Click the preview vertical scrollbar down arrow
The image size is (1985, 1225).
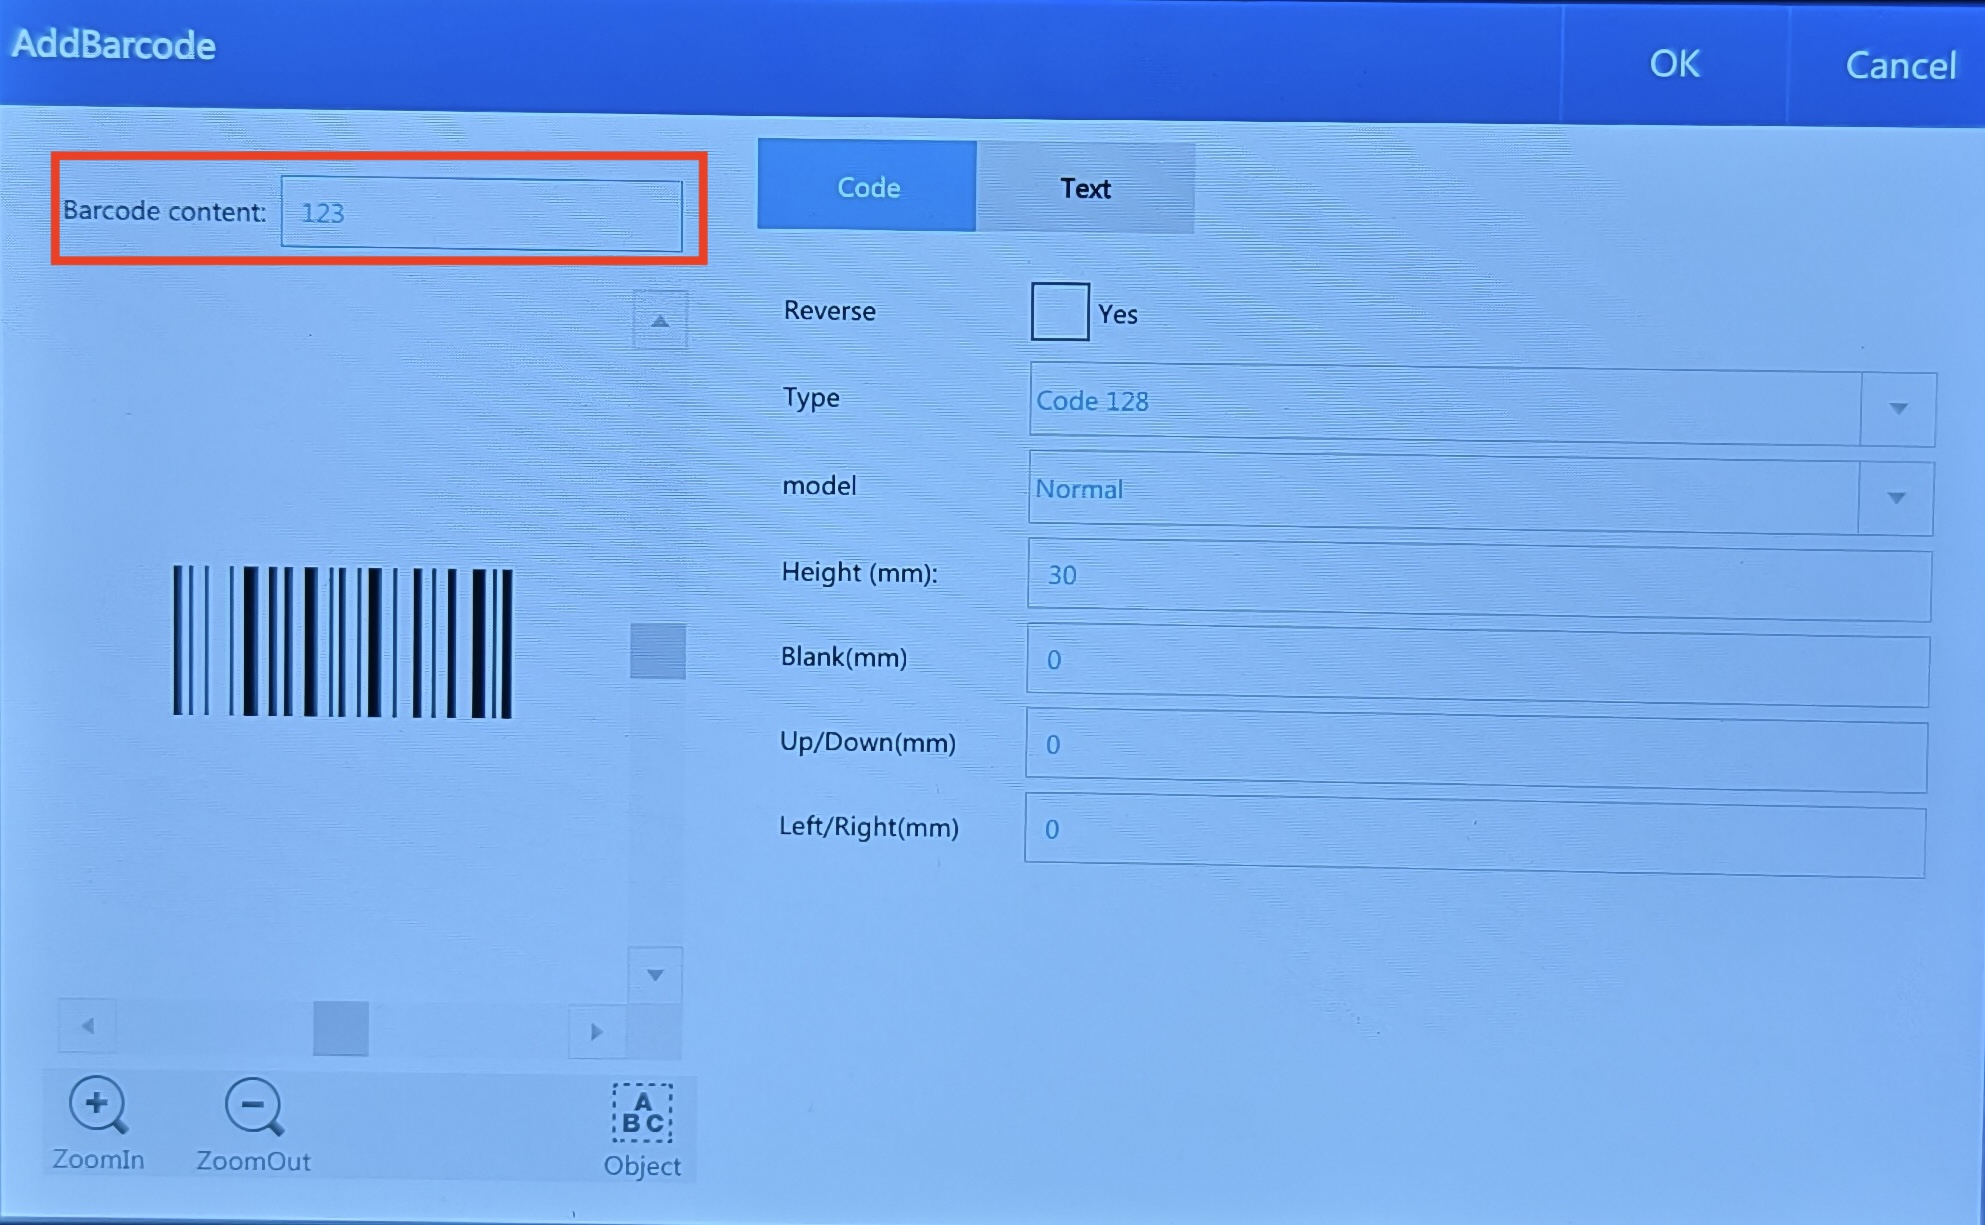pyautogui.click(x=655, y=975)
